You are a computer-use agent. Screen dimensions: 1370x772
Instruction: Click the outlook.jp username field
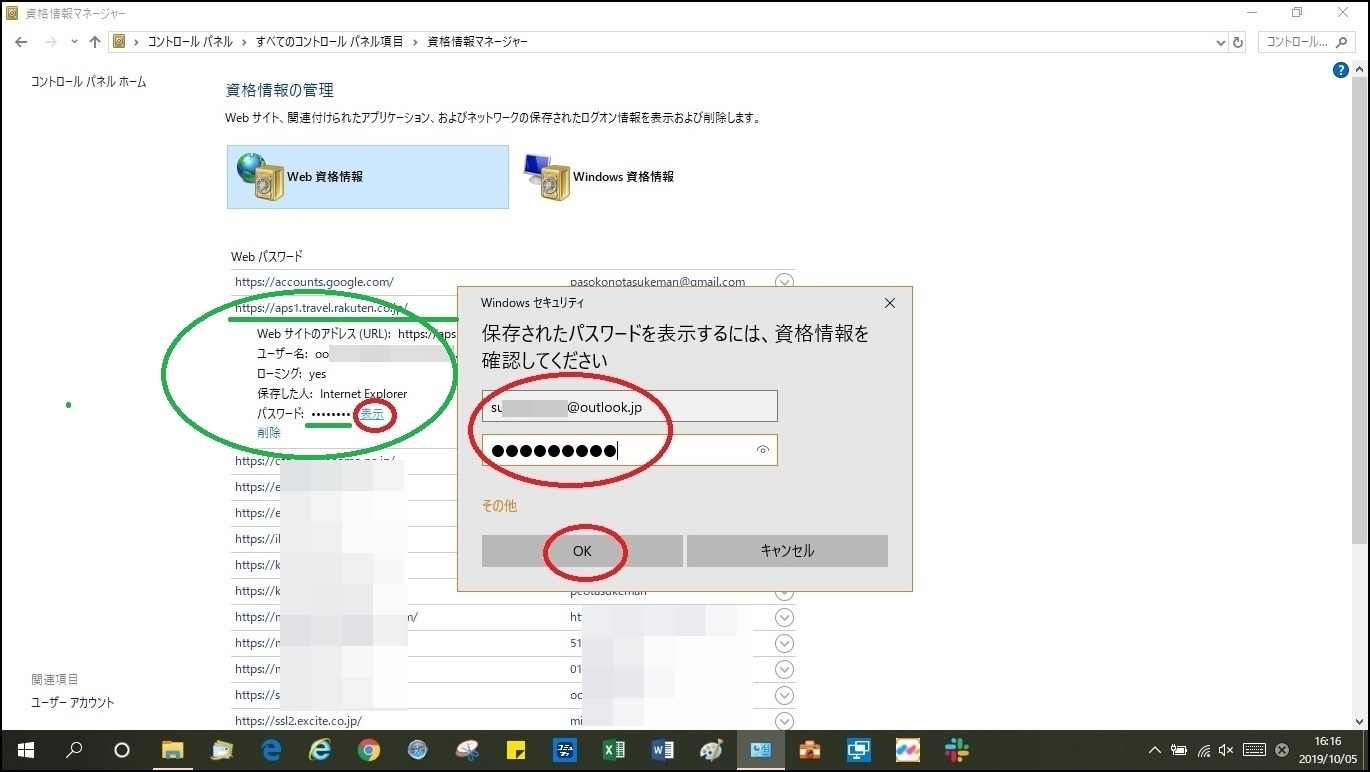click(629, 406)
